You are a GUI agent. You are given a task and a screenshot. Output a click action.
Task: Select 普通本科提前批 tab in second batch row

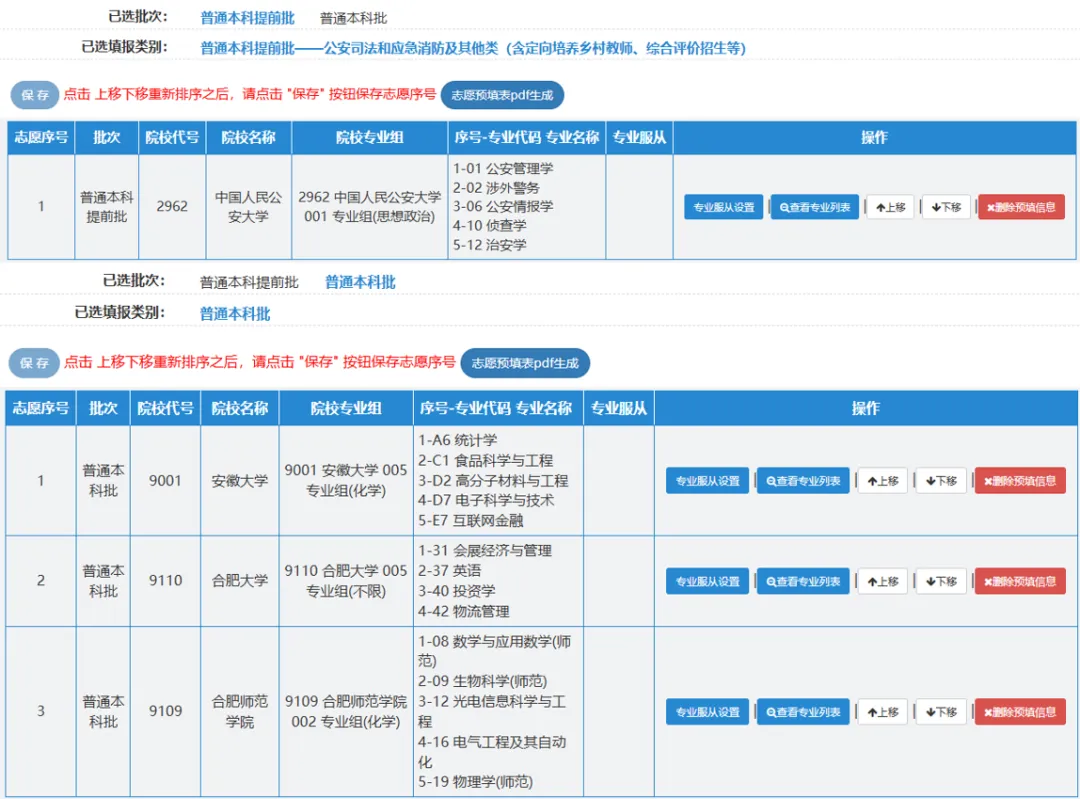249,282
